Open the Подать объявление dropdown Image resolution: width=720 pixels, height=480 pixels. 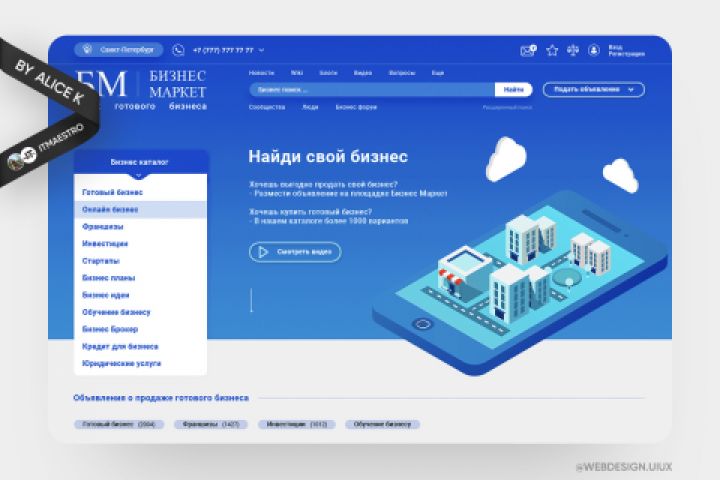(x=593, y=90)
